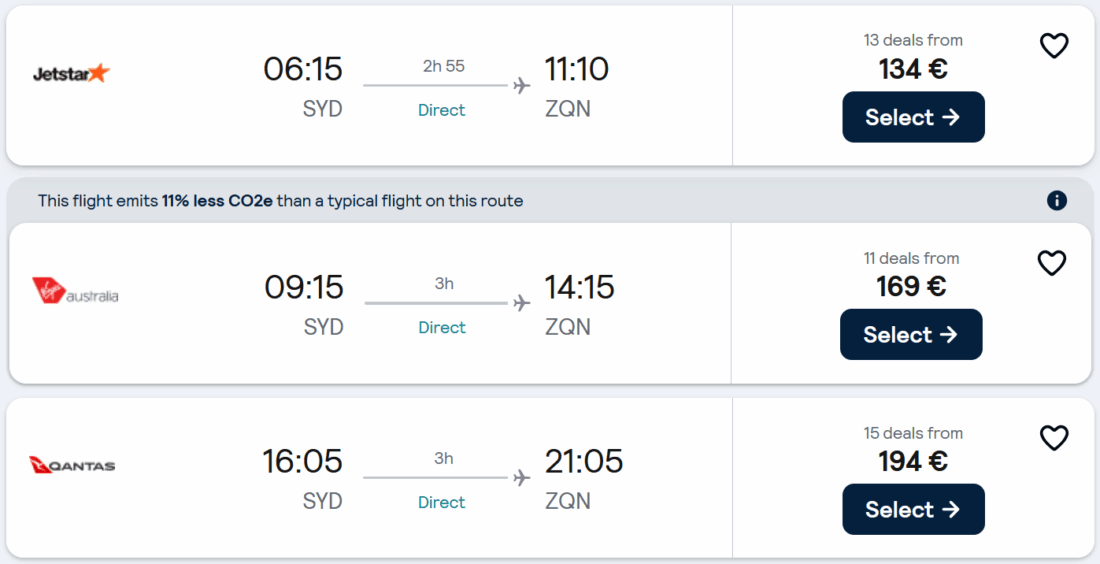Open CO2e emissions info icon
1100x564 pixels.
(1057, 201)
